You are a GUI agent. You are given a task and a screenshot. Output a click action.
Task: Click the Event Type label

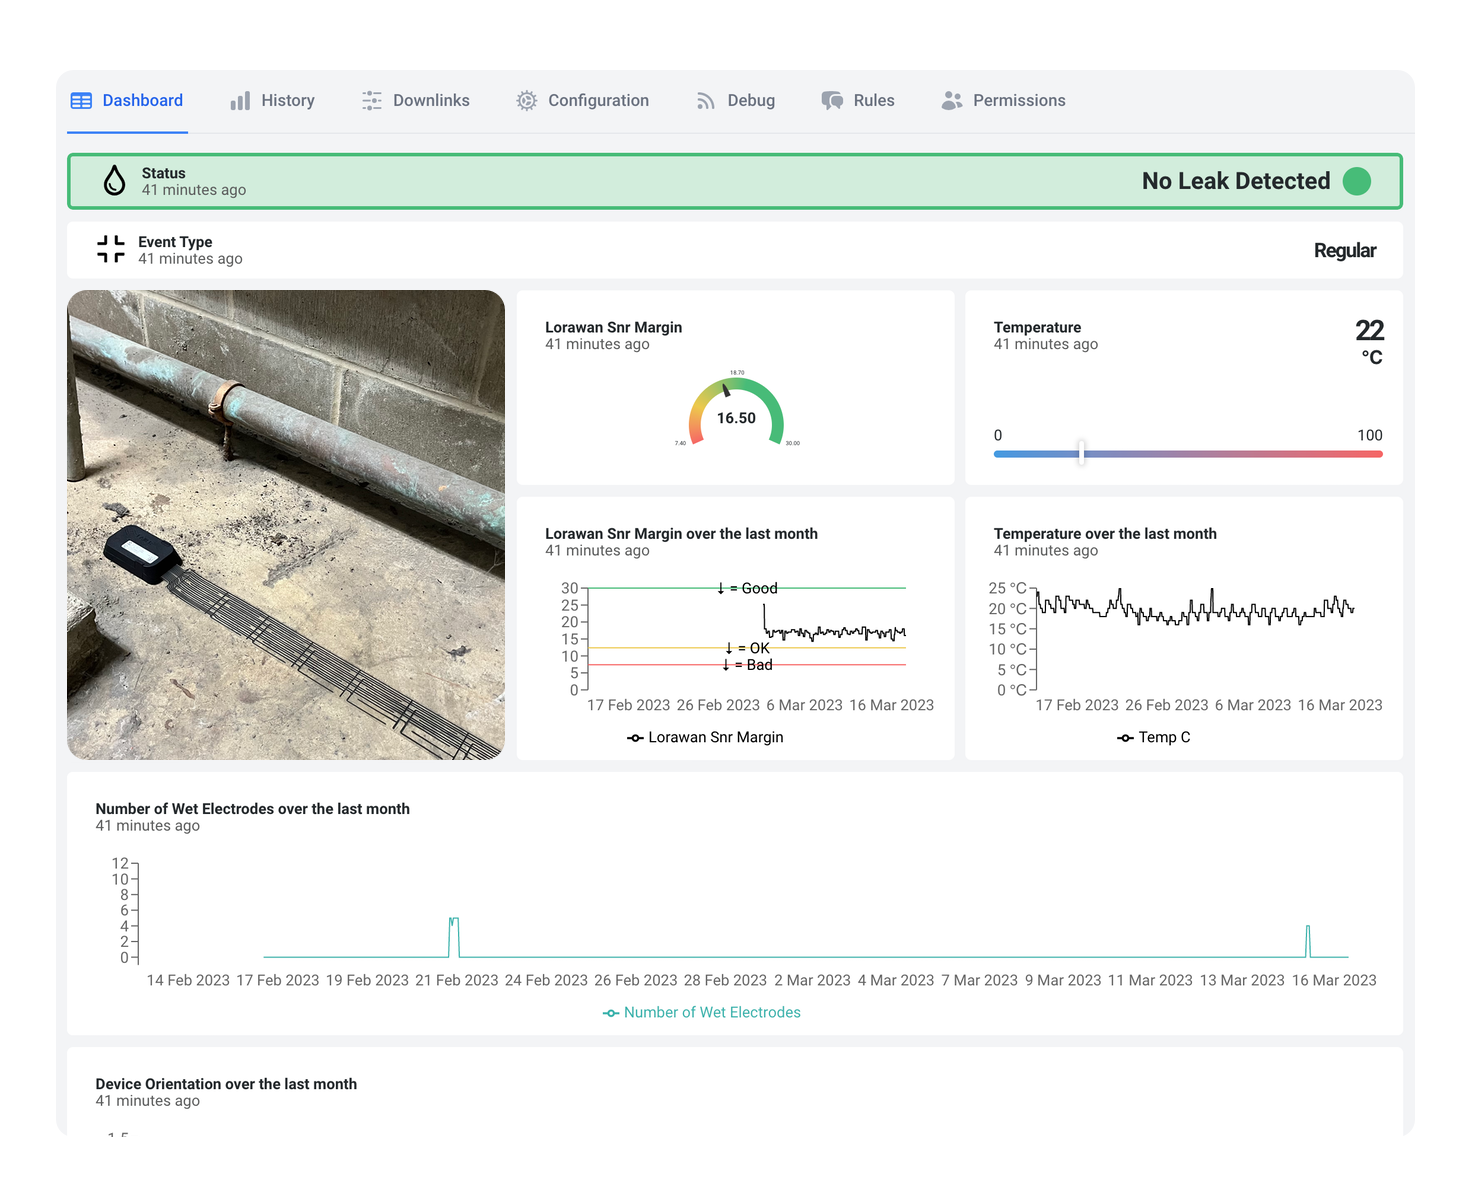[175, 242]
